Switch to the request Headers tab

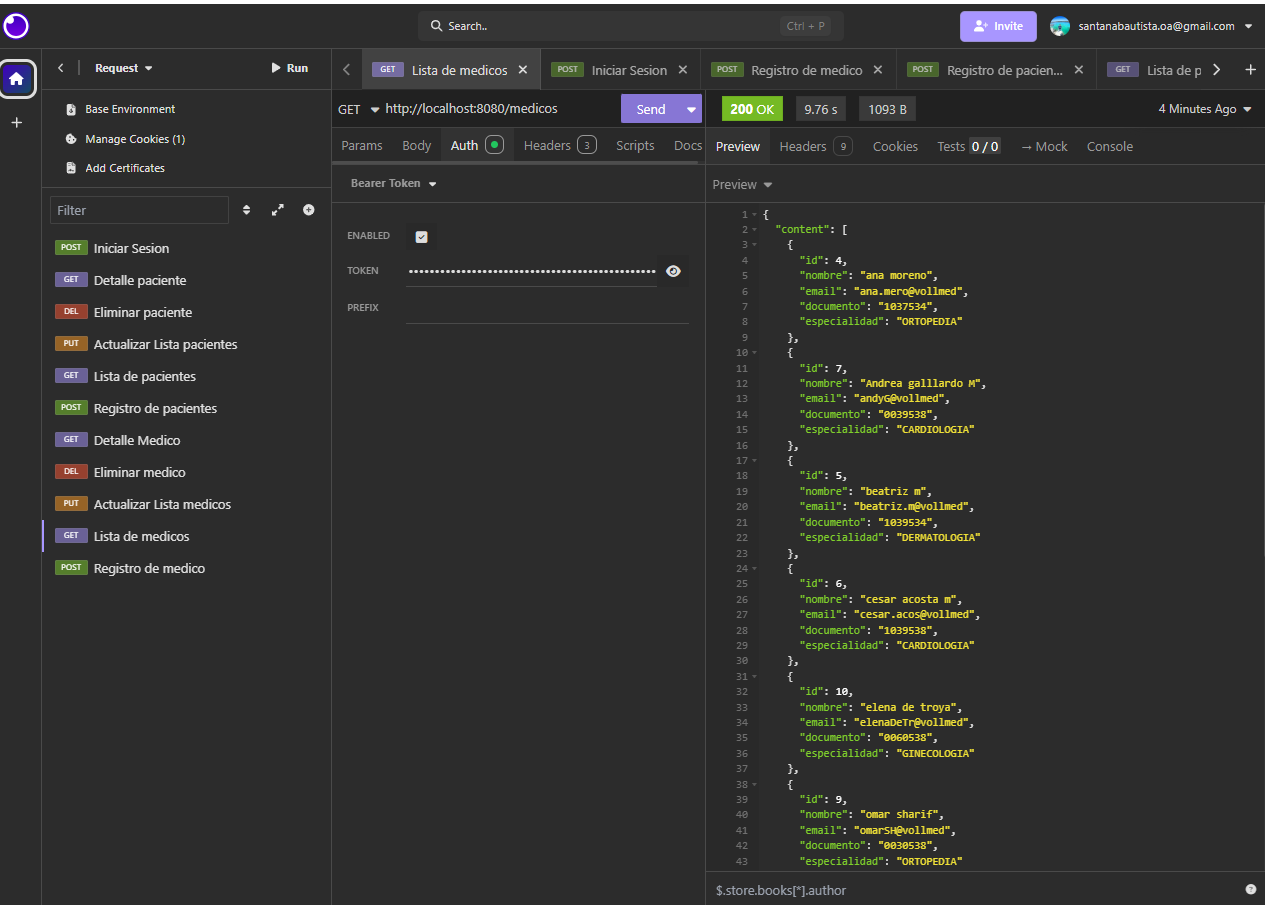pyautogui.click(x=560, y=146)
